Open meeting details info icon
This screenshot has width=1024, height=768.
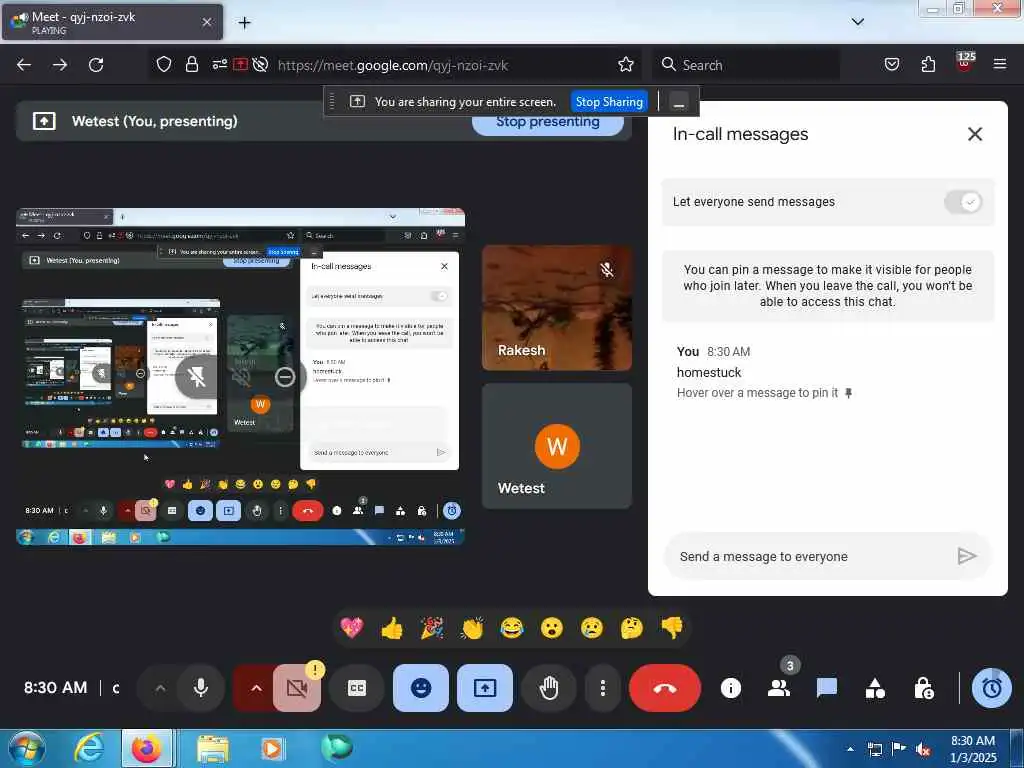point(731,688)
